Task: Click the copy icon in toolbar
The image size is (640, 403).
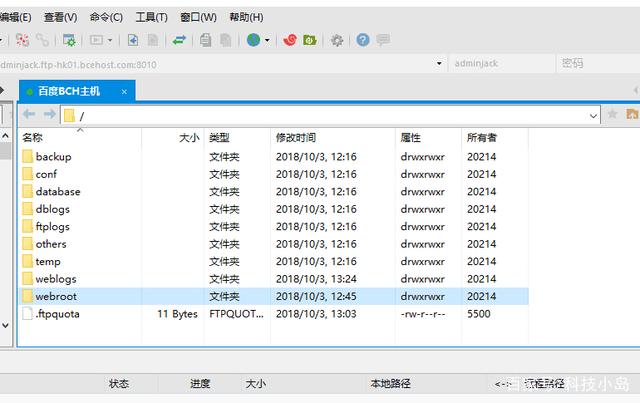Action: (205, 40)
